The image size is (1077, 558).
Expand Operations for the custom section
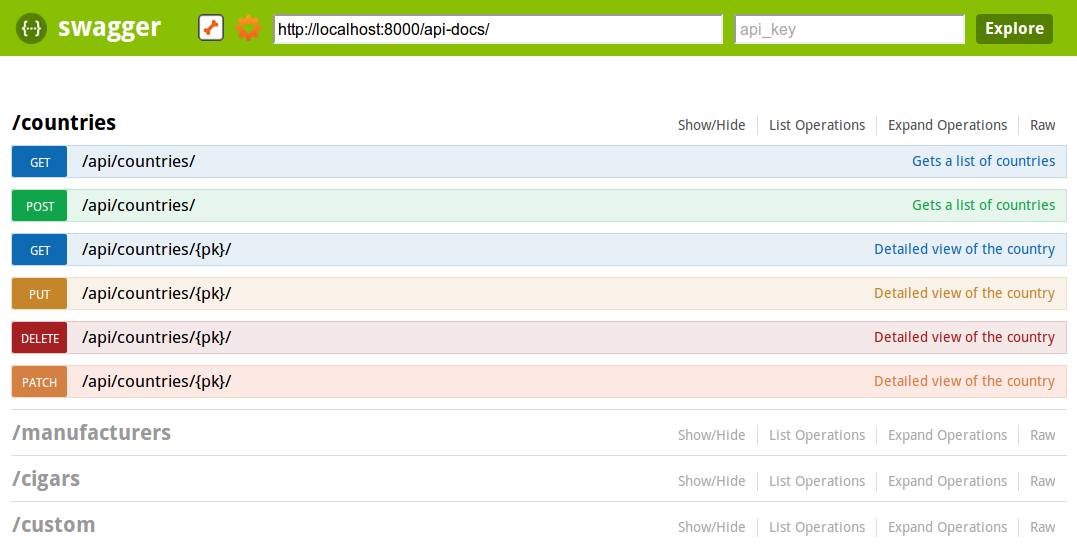pos(947,527)
